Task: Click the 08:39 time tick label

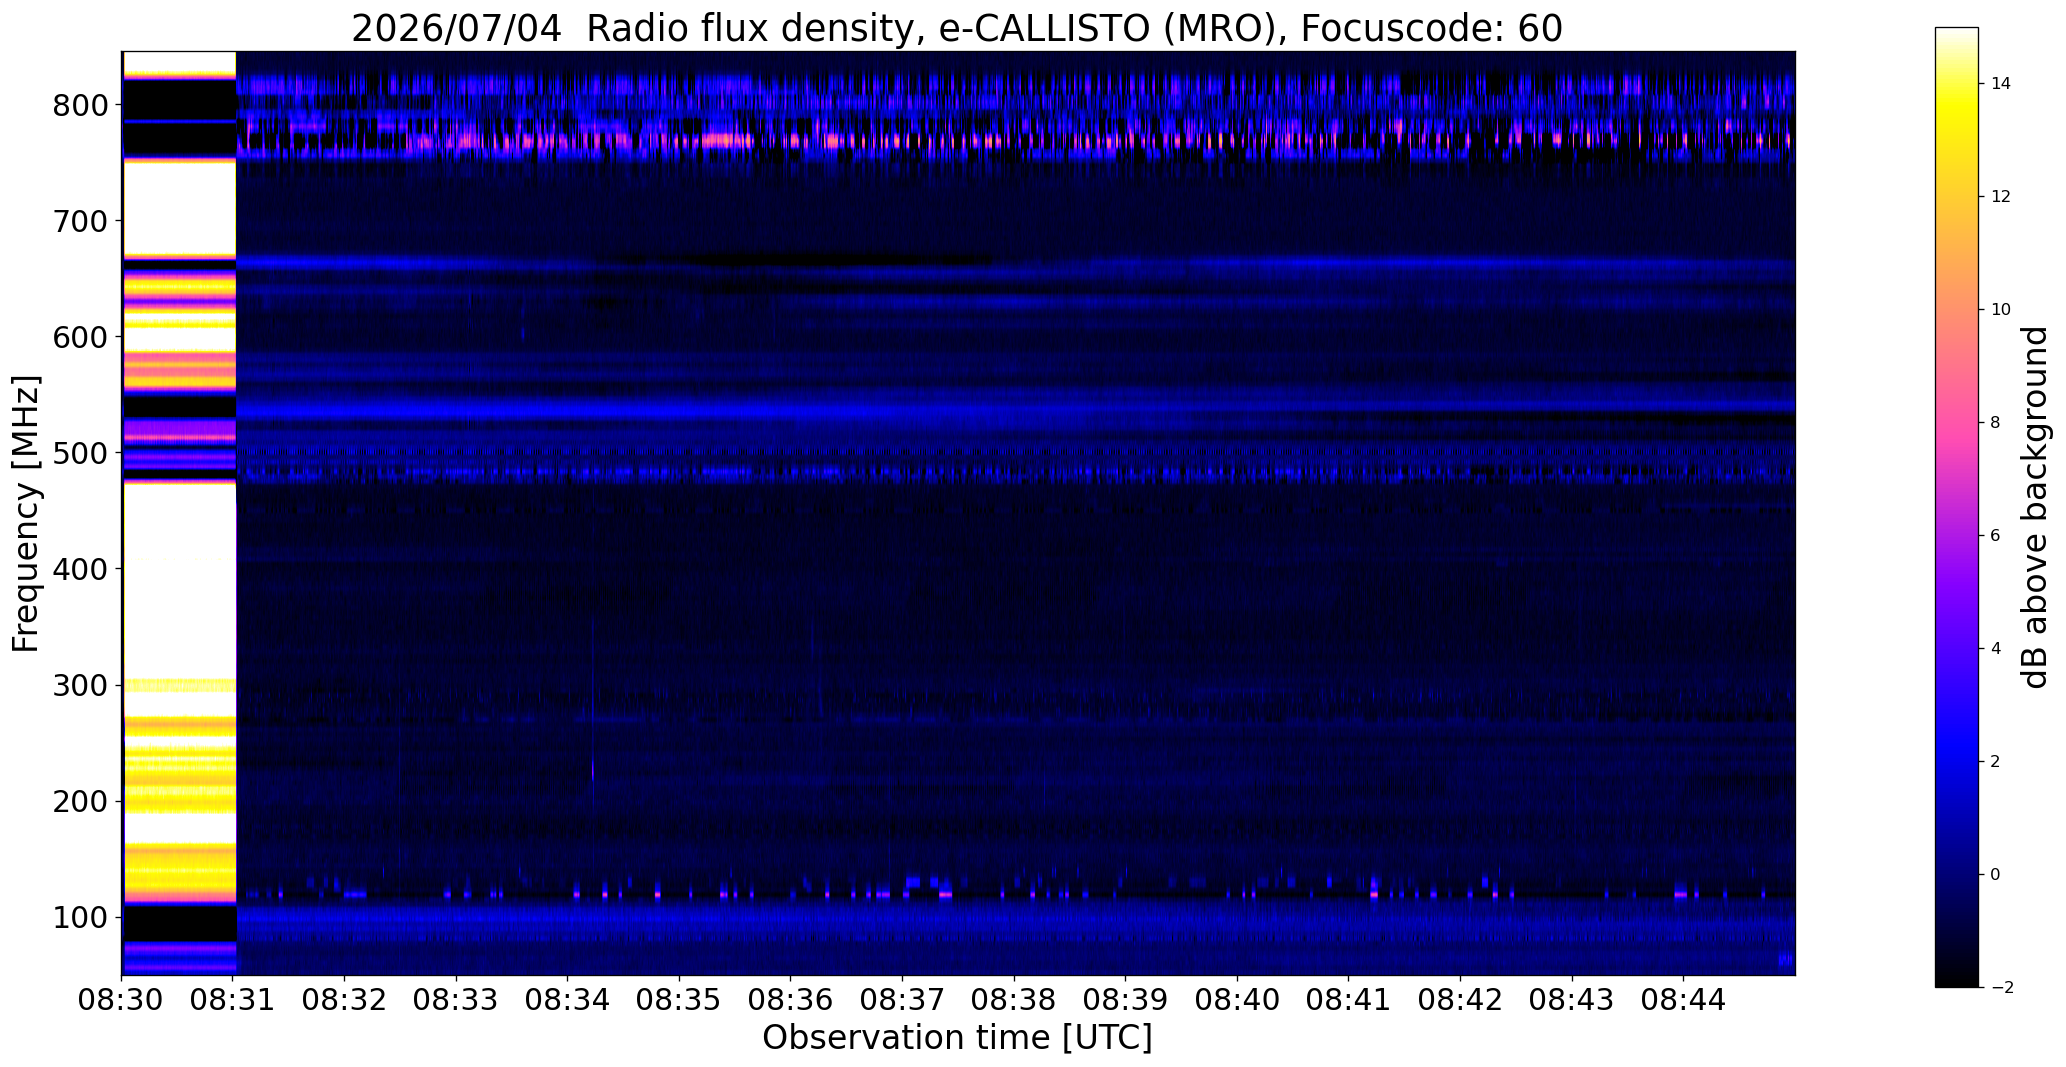Action: click(1125, 999)
